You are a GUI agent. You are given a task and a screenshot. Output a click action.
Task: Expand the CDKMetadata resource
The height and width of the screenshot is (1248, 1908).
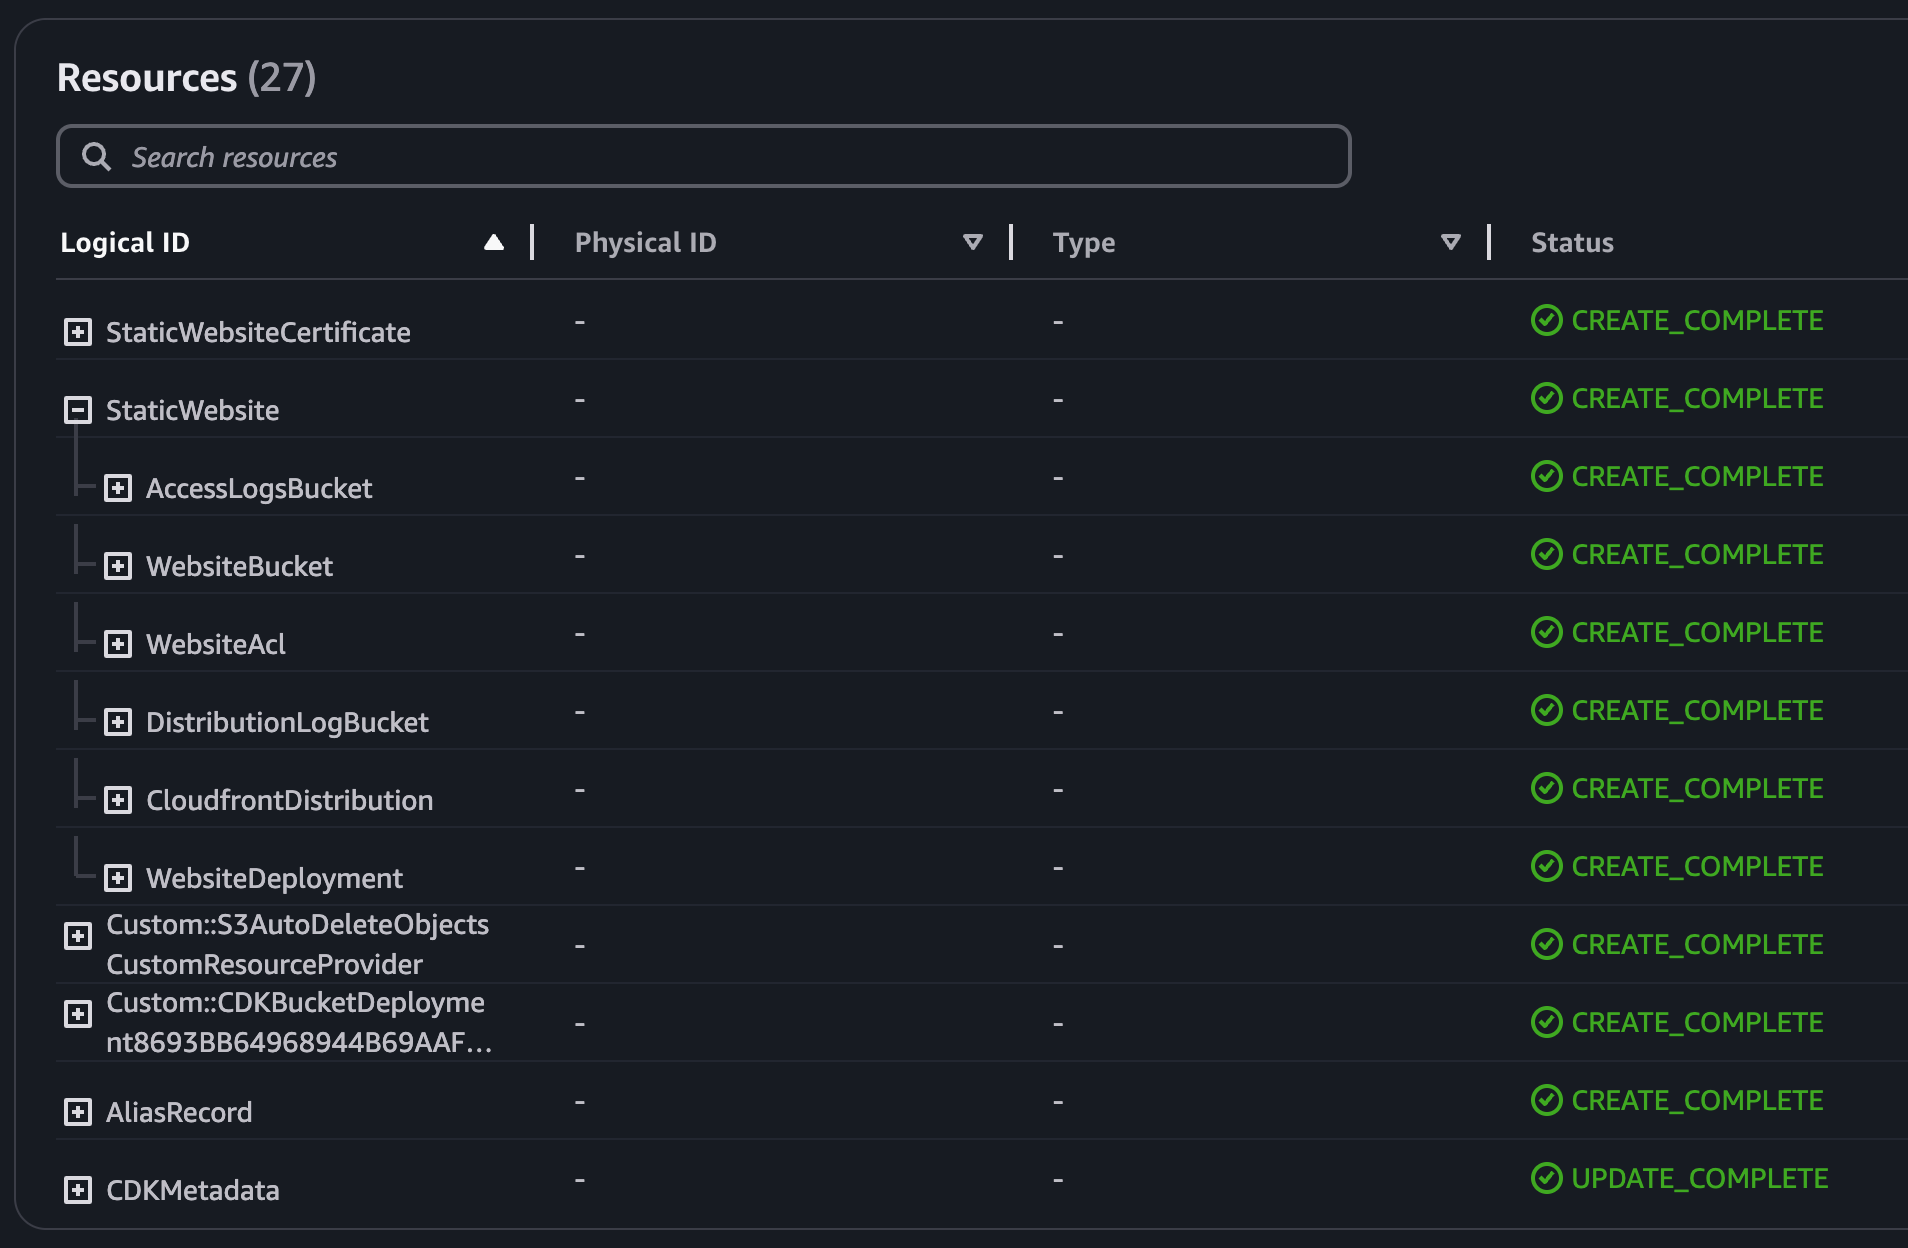78,1190
